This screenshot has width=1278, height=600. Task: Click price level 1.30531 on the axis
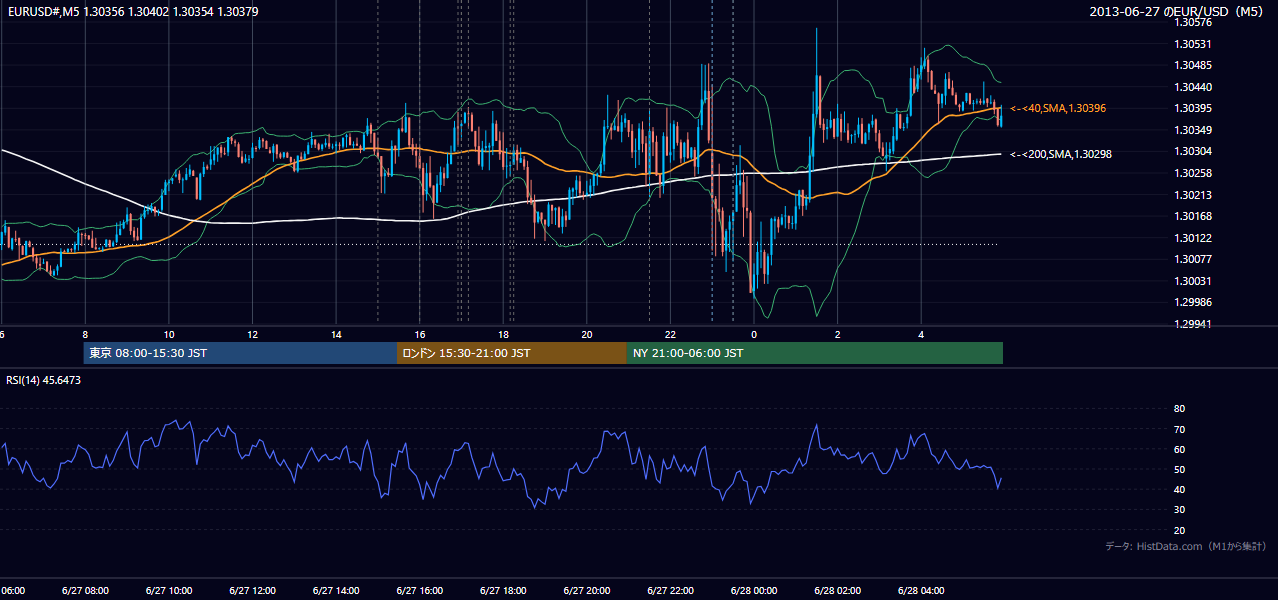(1193, 44)
